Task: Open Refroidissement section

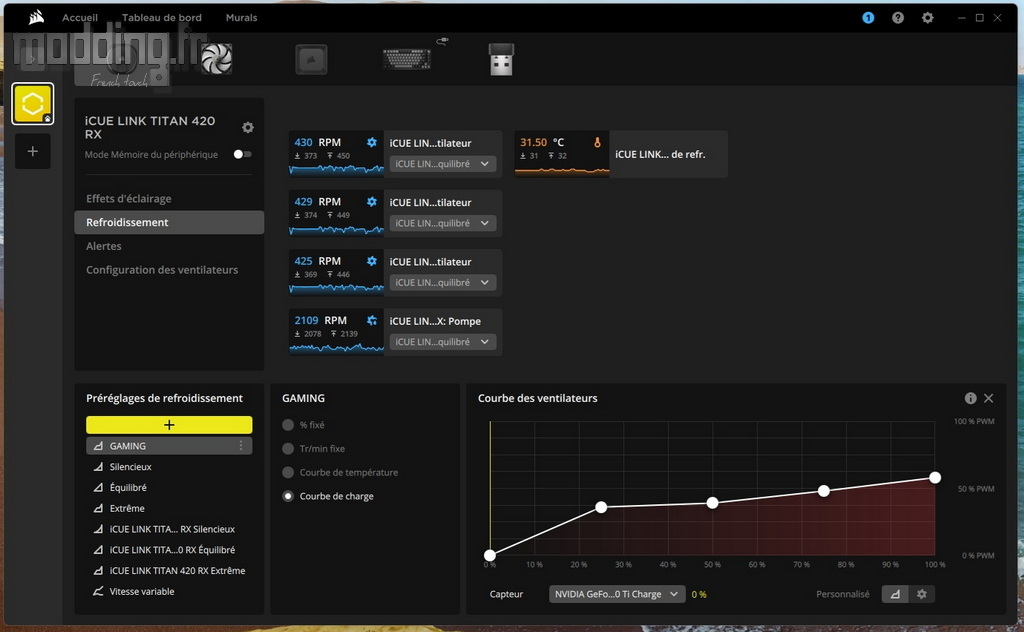Action: click(x=169, y=222)
